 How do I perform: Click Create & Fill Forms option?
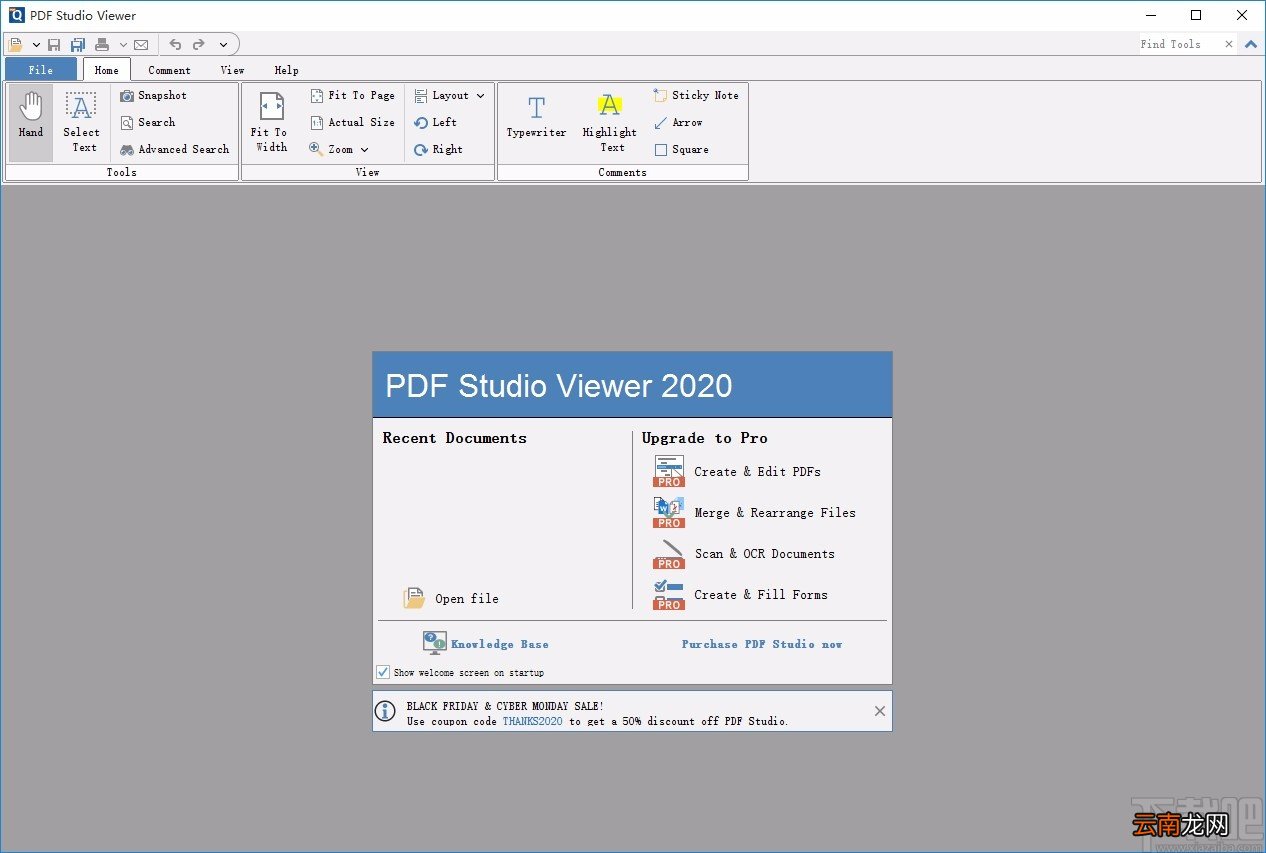point(740,594)
